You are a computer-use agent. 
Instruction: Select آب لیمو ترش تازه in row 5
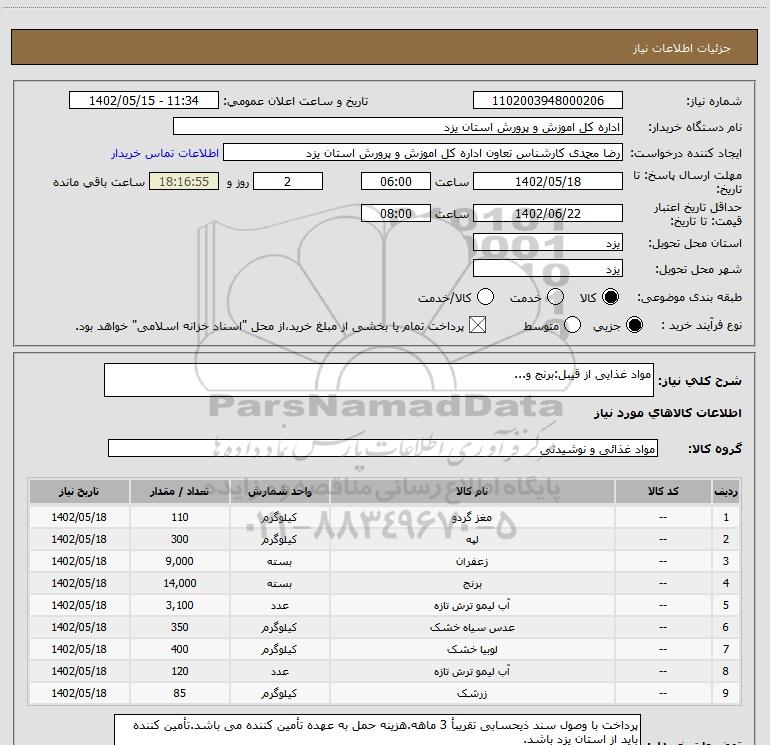pyautogui.click(x=472, y=606)
